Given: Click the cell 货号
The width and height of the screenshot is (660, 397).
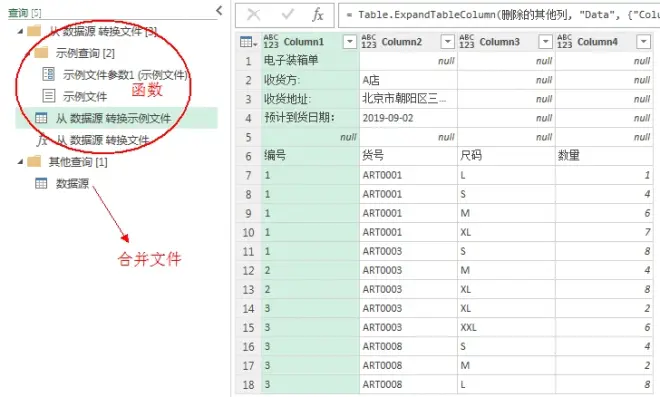Looking at the screenshot, I should [x=408, y=156].
